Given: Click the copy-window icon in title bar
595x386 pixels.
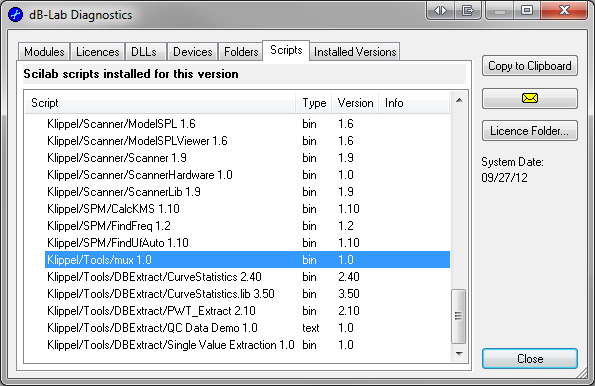Looking at the screenshot, I should tap(468, 11).
